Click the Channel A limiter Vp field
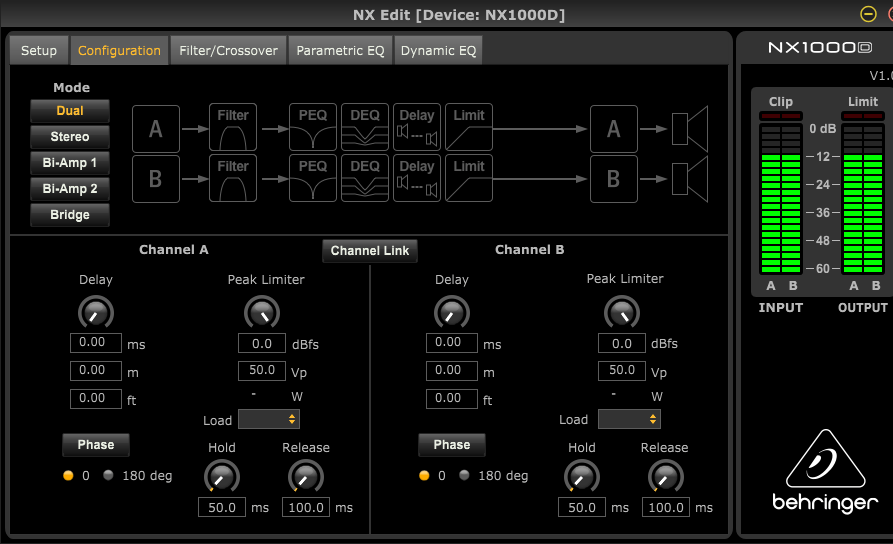893x544 pixels. 262,370
